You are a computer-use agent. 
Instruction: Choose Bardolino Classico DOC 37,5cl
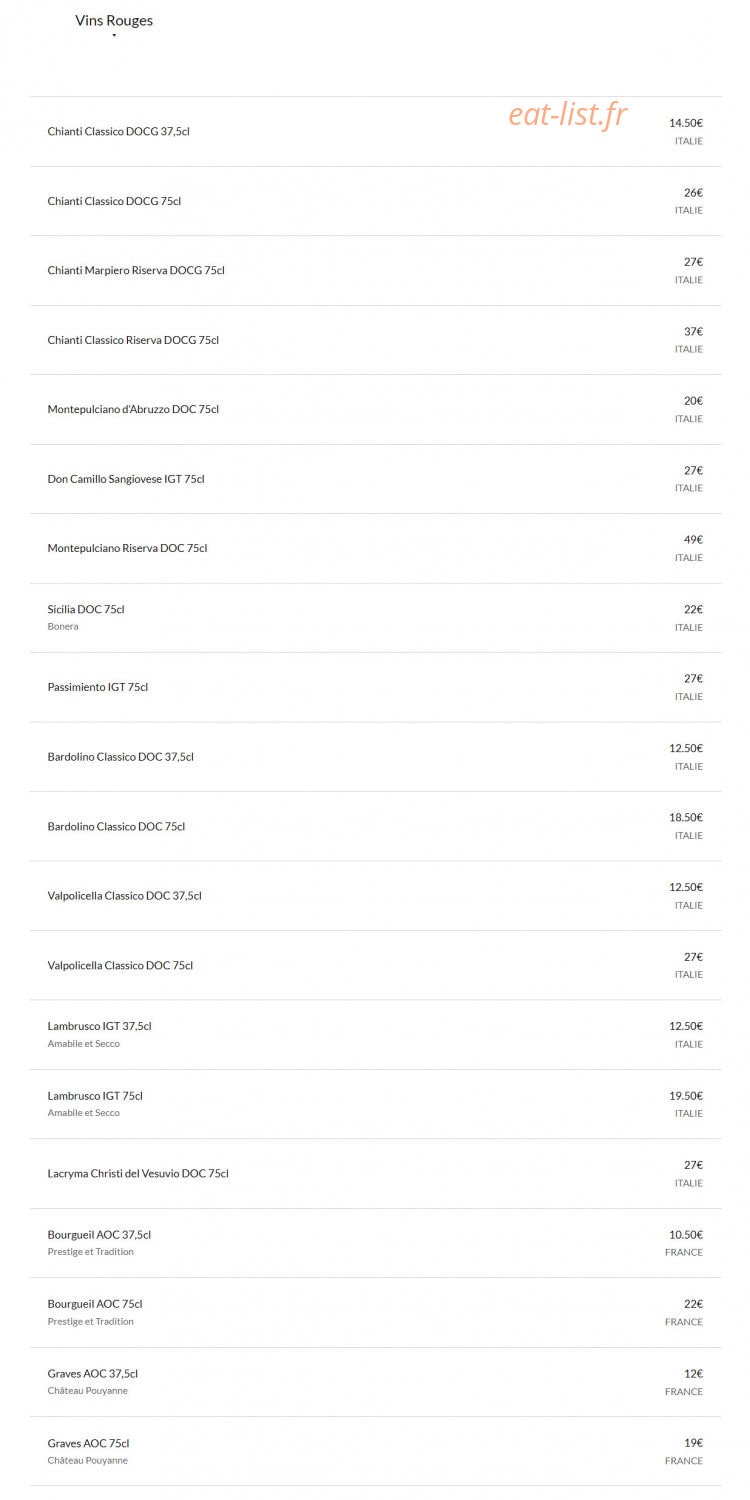[x=375, y=757]
